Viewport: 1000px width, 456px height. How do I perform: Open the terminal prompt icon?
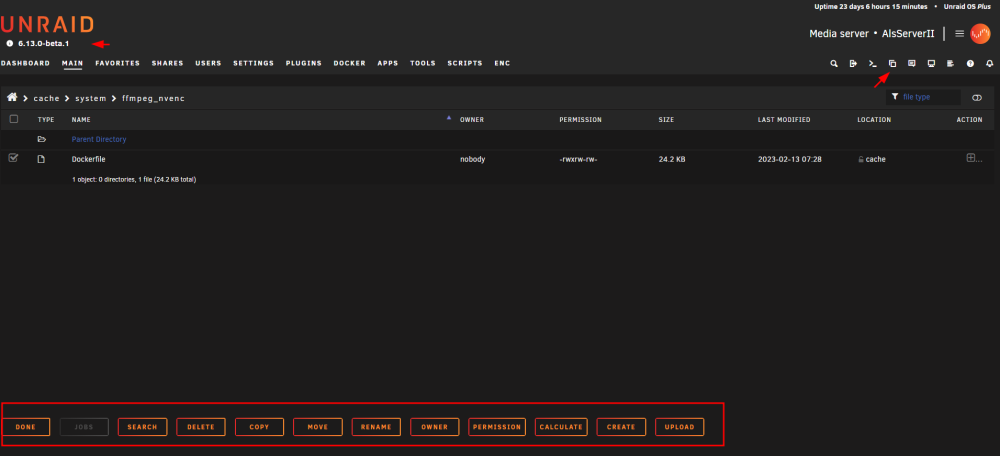click(873, 64)
